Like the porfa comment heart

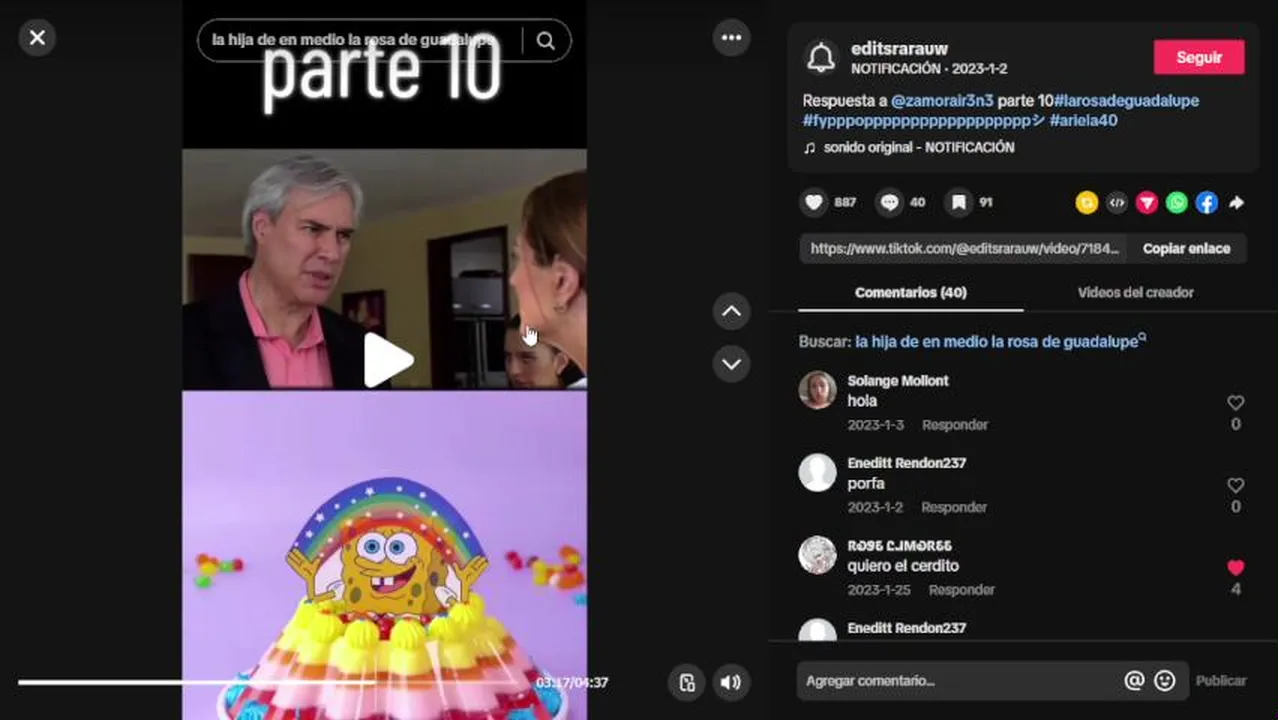[1236, 485]
